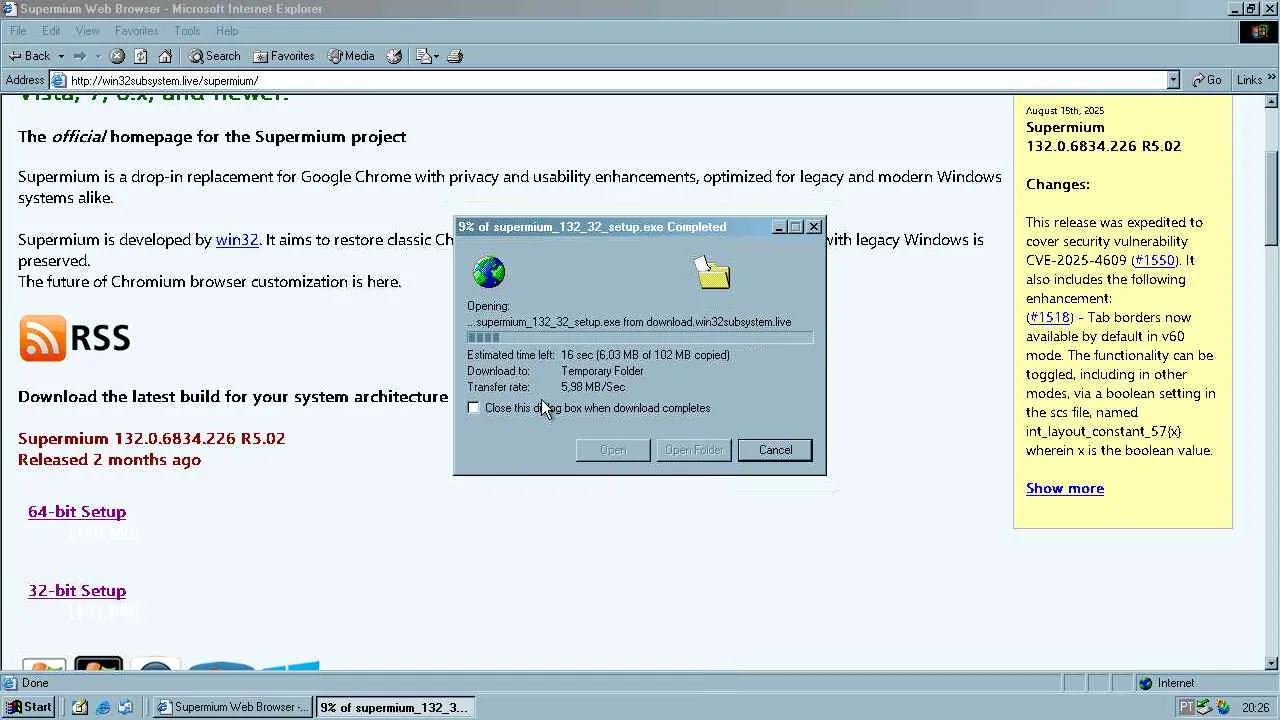
Task: Click the disabled Open button in download dialog
Action: [x=613, y=450]
